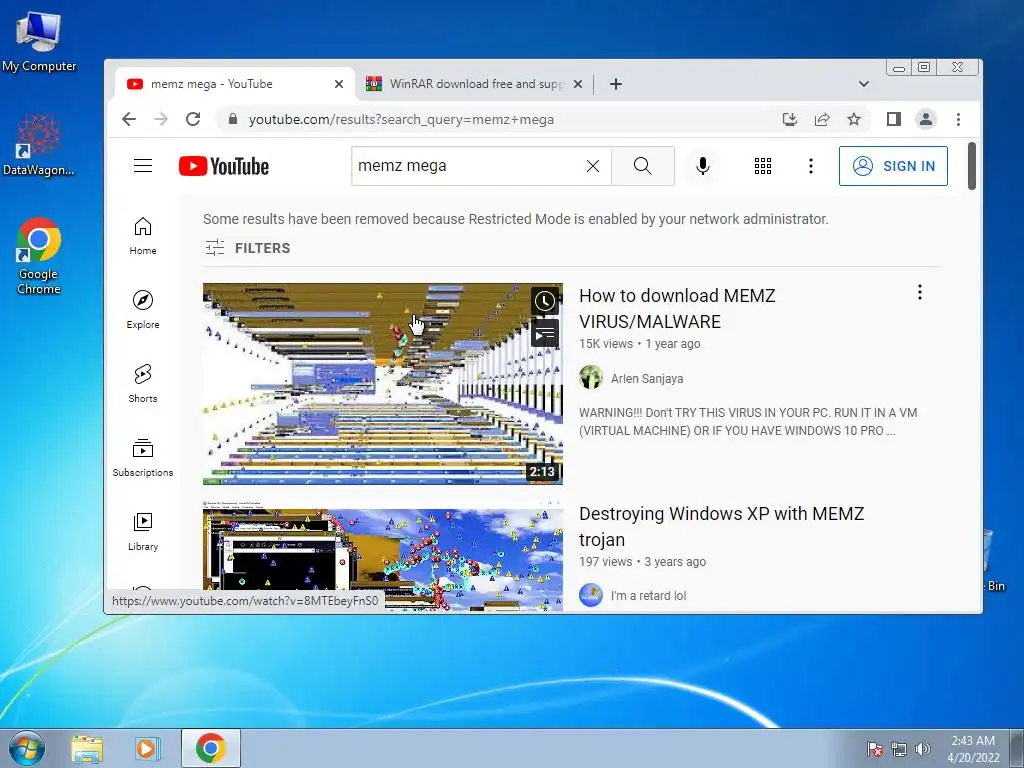Click the network tray icon
This screenshot has width=1024, height=768.
click(x=899, y=749)
